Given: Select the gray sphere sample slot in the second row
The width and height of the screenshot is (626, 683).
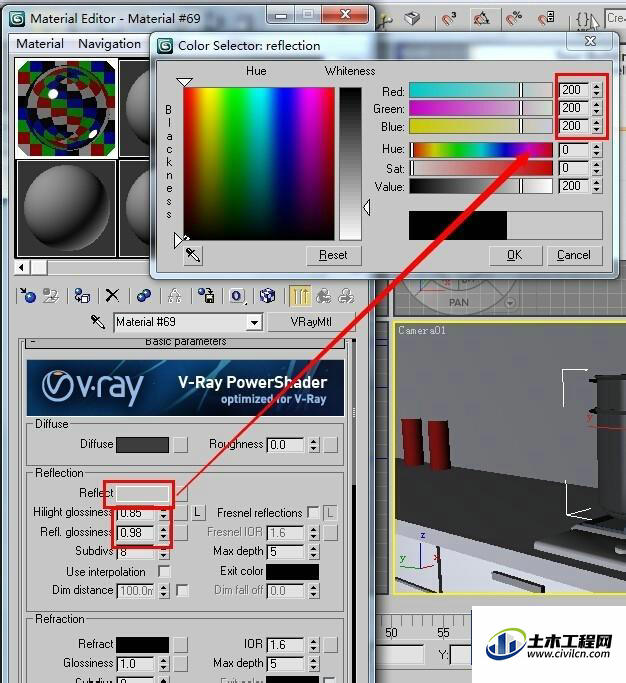Looking at the screenshot, I should tap(67, 209).
